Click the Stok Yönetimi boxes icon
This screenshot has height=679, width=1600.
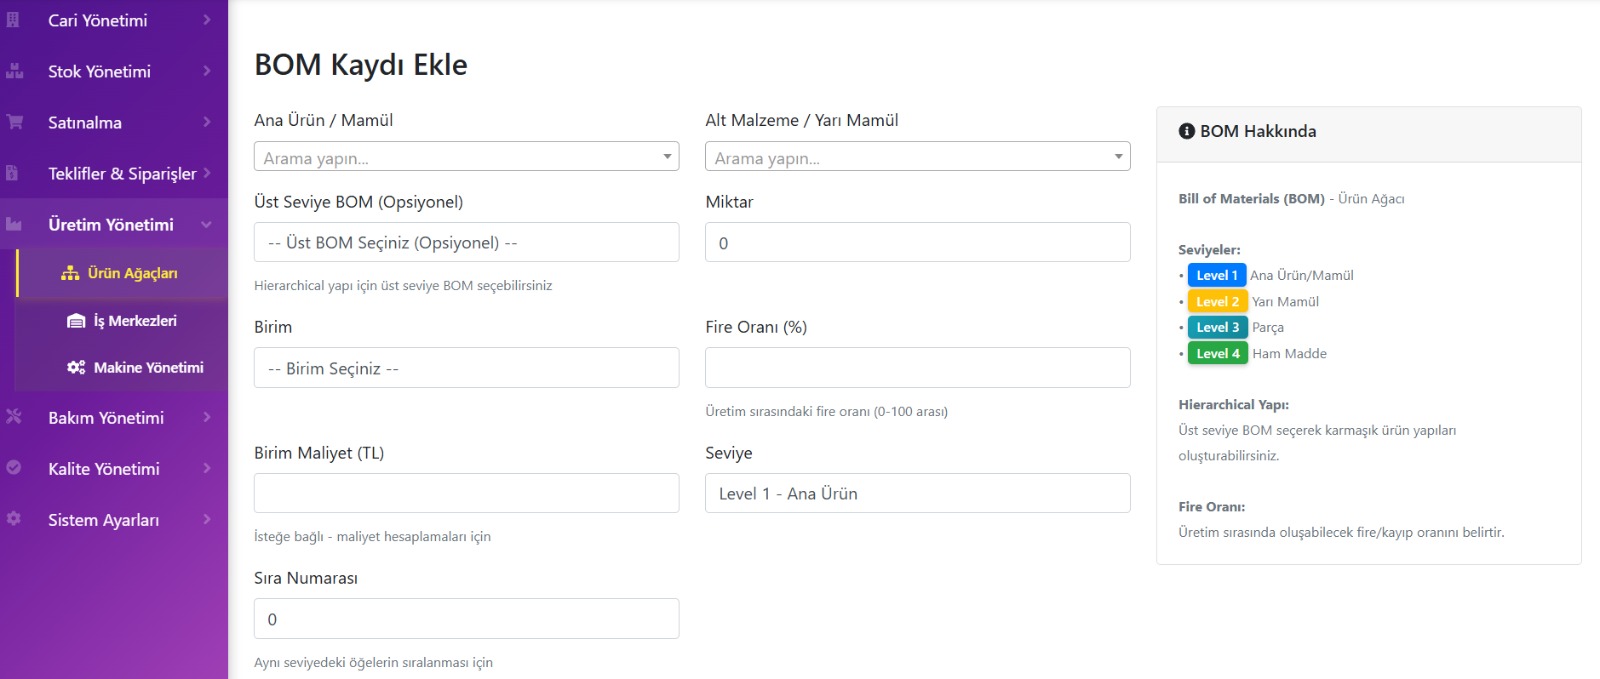click(x=14, y=71)
